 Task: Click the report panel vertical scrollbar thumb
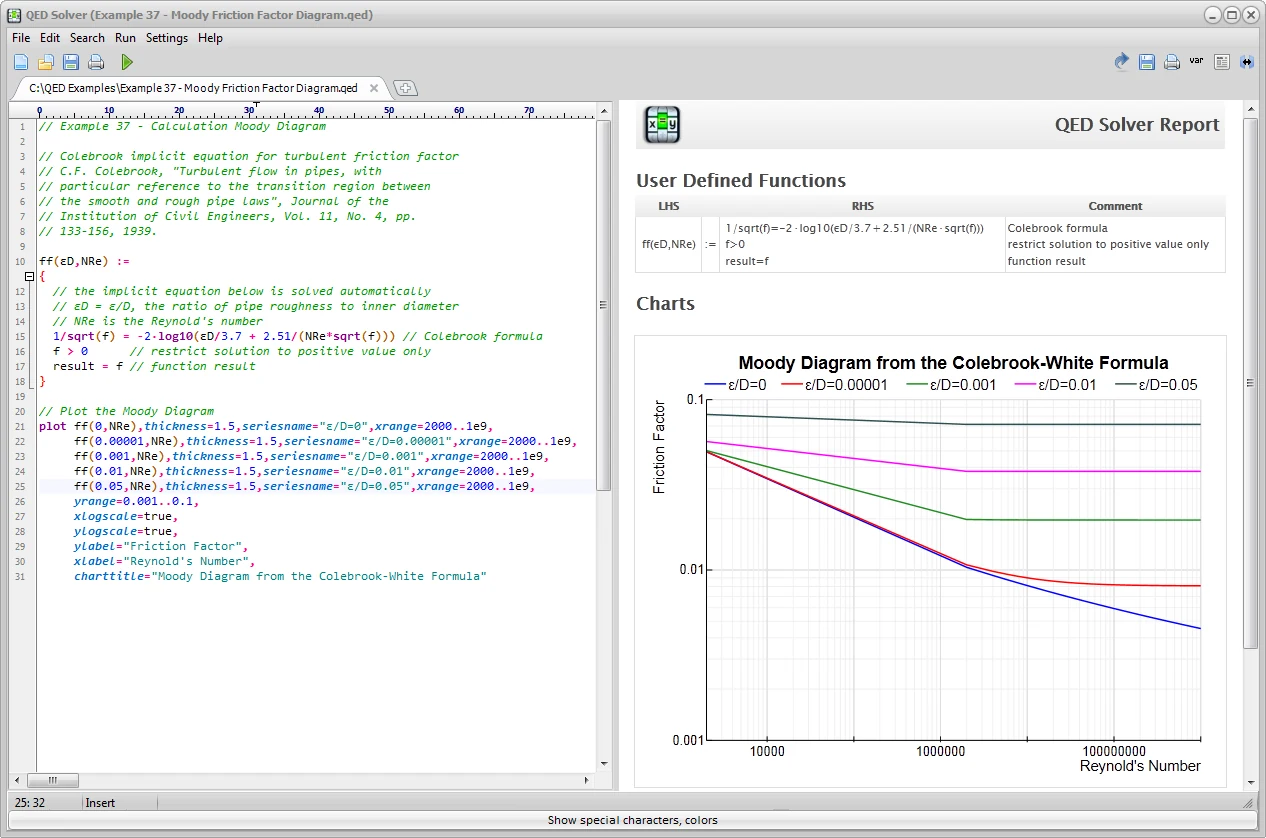[1250, 383]
